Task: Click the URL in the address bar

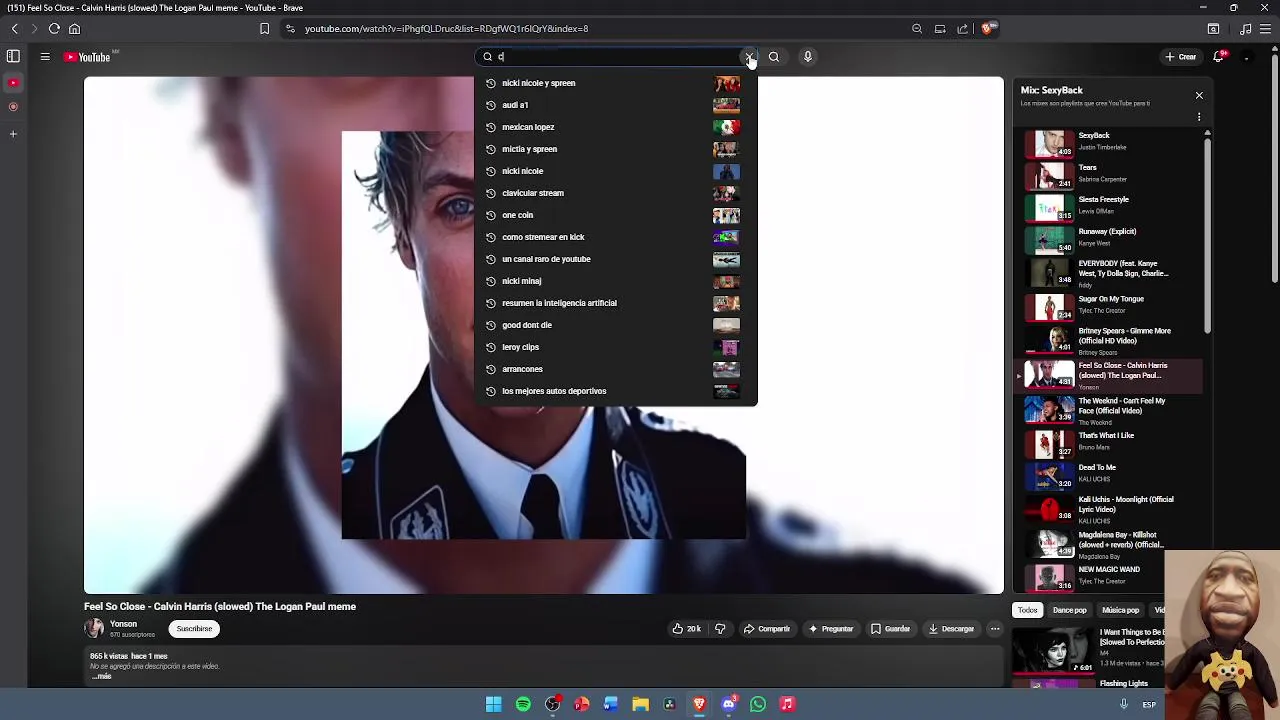Action: (x=446, y=29)
